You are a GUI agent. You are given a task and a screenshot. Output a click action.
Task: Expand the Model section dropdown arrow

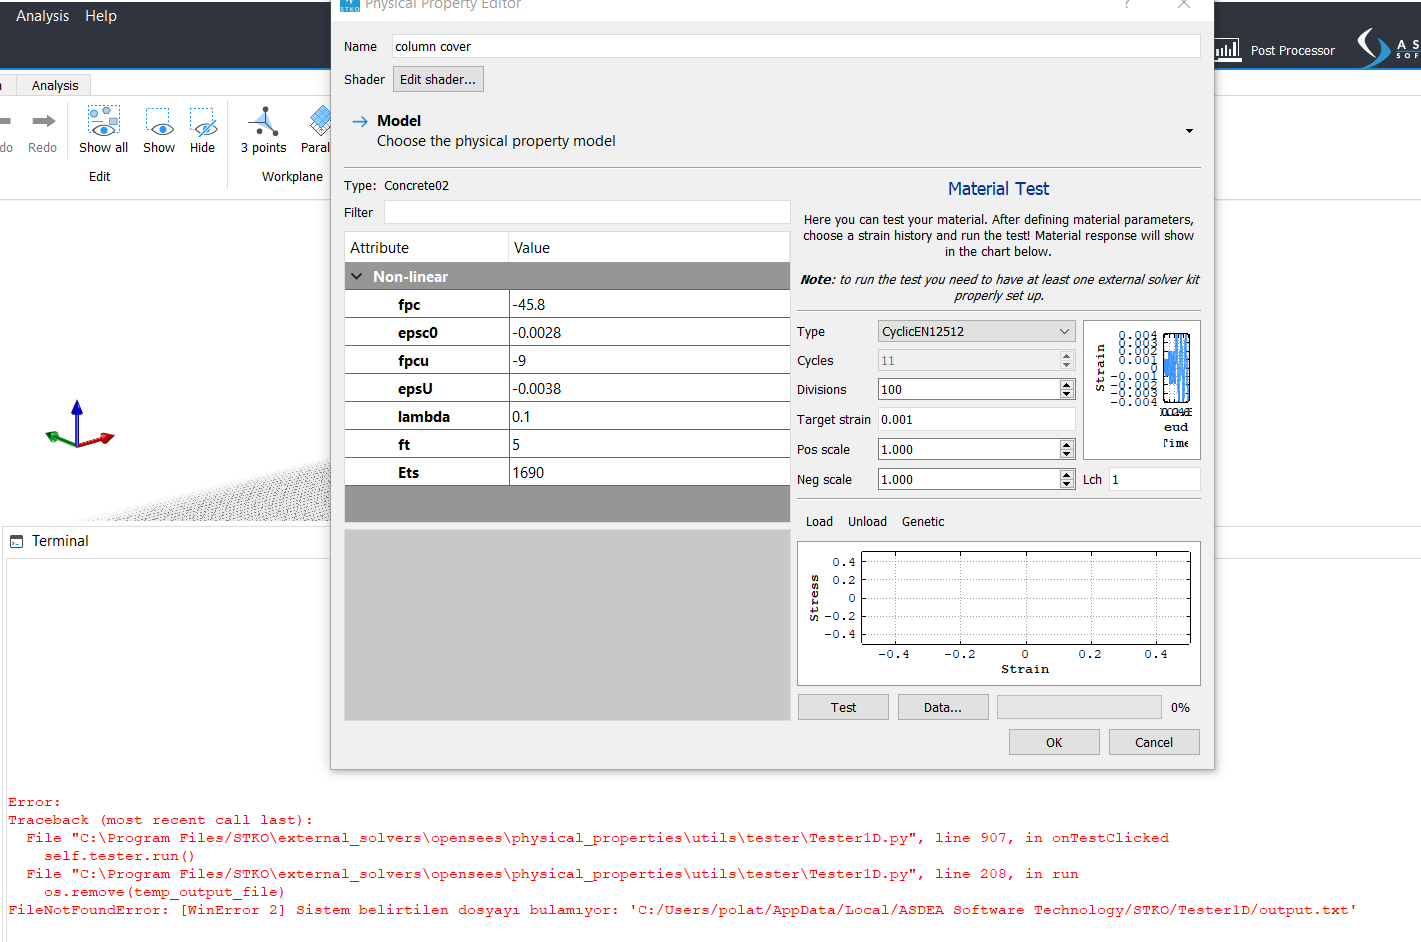1189,131
